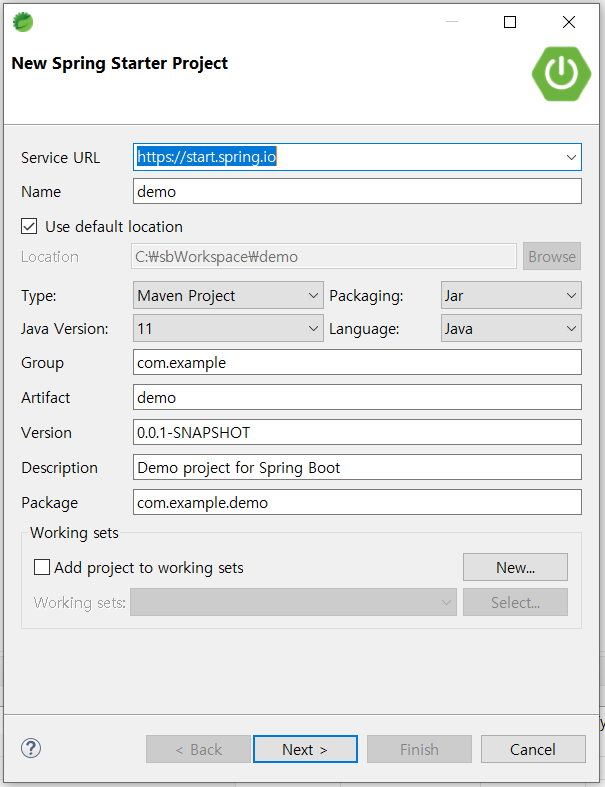Viewport: 605px width, 787px height.
Task: Click the Version field 0.0.1-SNAPSHOT
Action: point(357,432)
